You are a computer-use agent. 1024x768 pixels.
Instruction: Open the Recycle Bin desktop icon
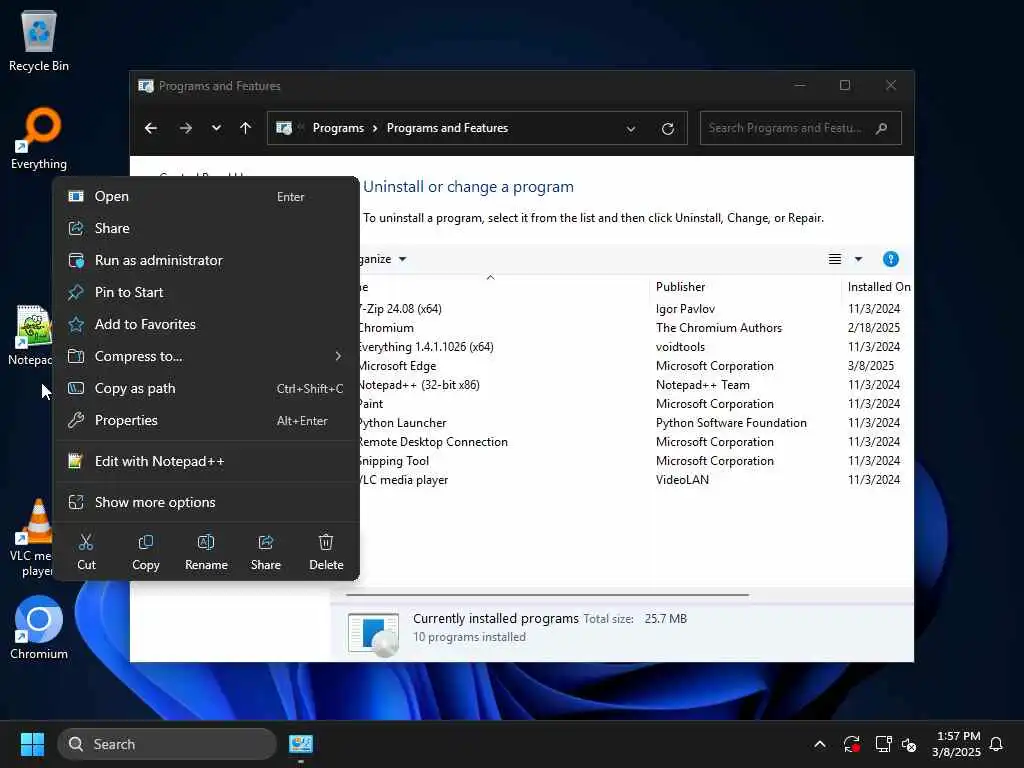tap(39, 40)
